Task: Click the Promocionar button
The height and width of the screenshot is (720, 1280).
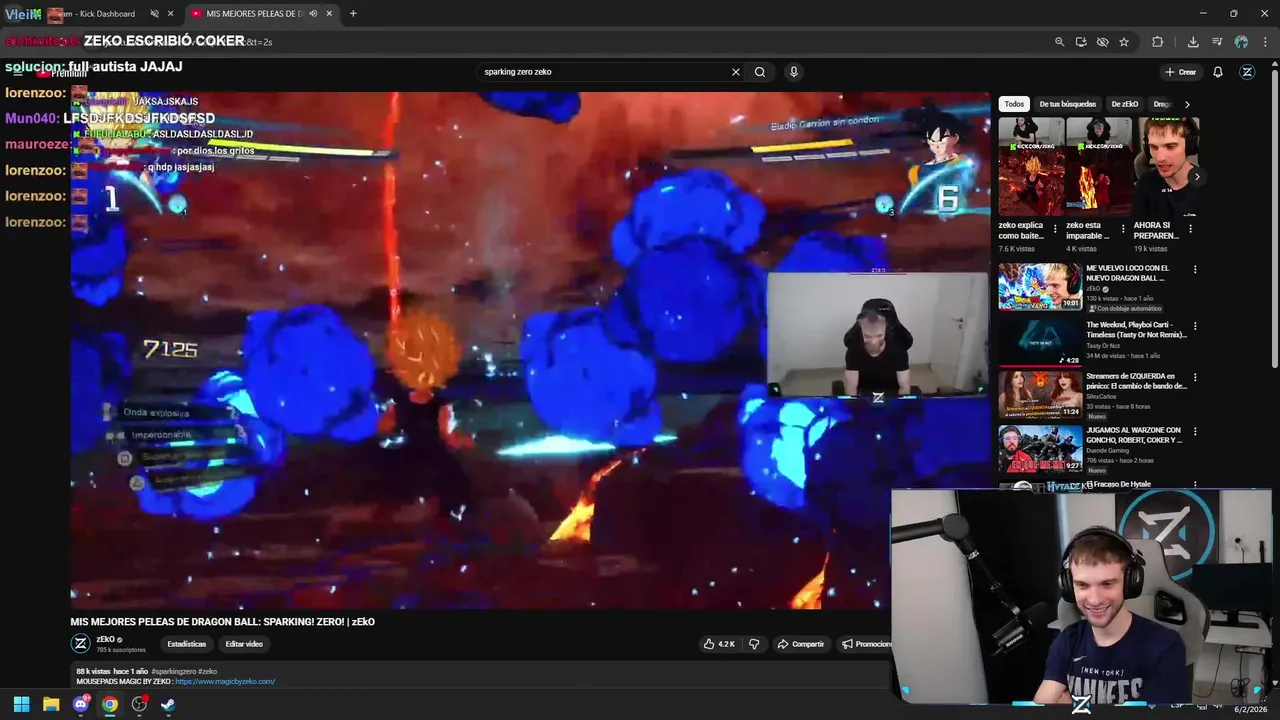Action: (866, 644)
